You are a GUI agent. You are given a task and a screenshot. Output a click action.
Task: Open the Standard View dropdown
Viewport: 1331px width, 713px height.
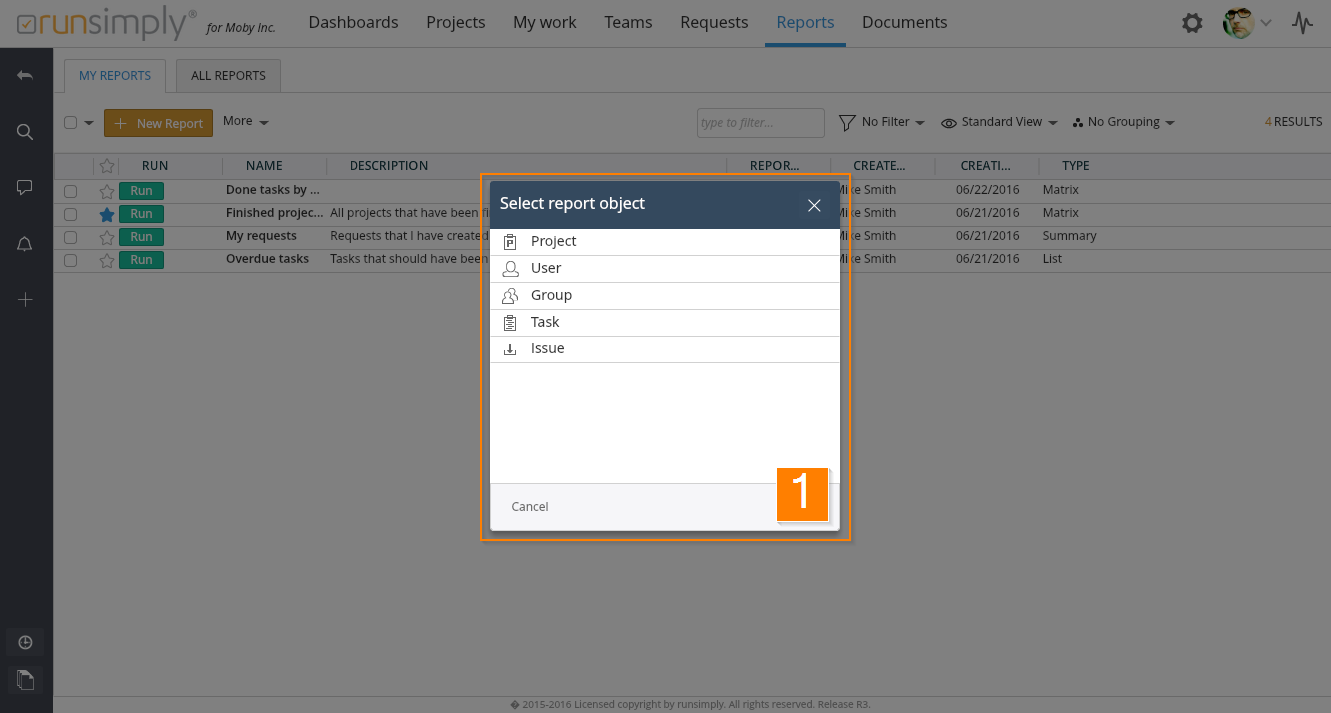(x=999, y=122)
